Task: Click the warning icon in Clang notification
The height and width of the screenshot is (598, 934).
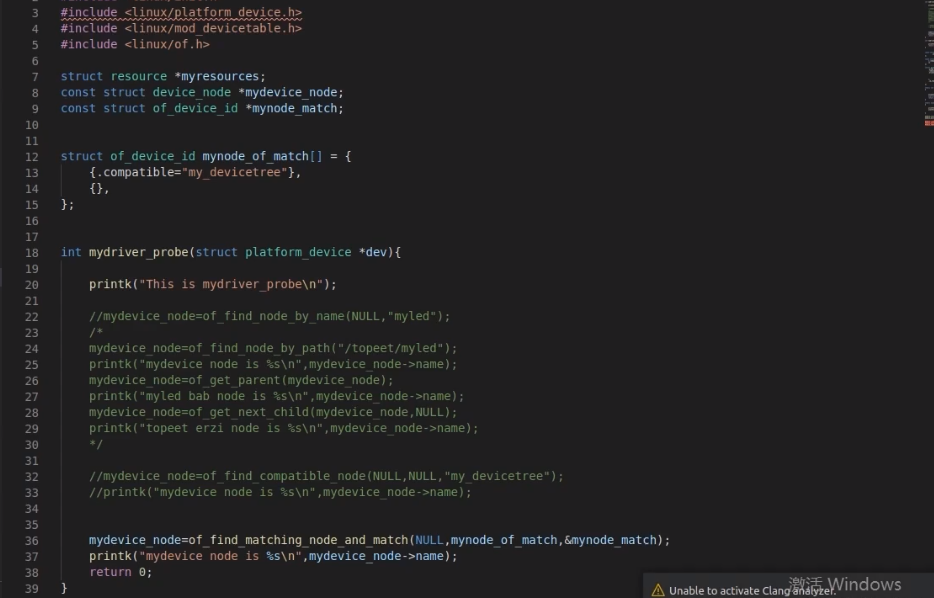Action: (658, 590)
